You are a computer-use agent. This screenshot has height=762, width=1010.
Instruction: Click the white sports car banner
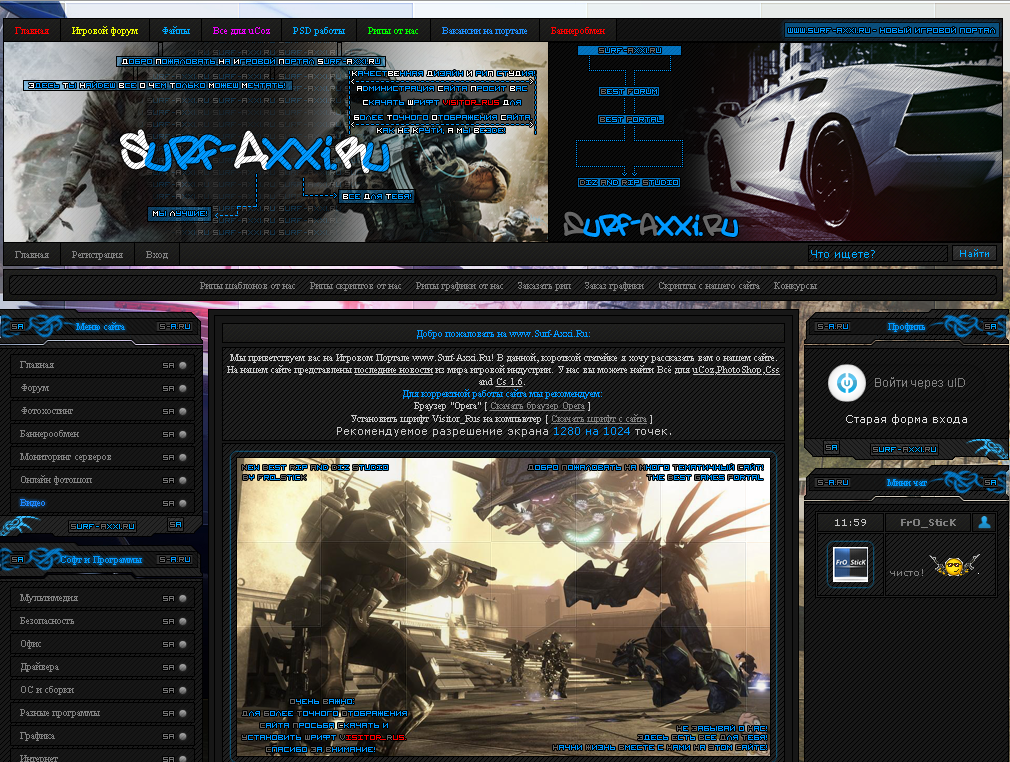776,142
